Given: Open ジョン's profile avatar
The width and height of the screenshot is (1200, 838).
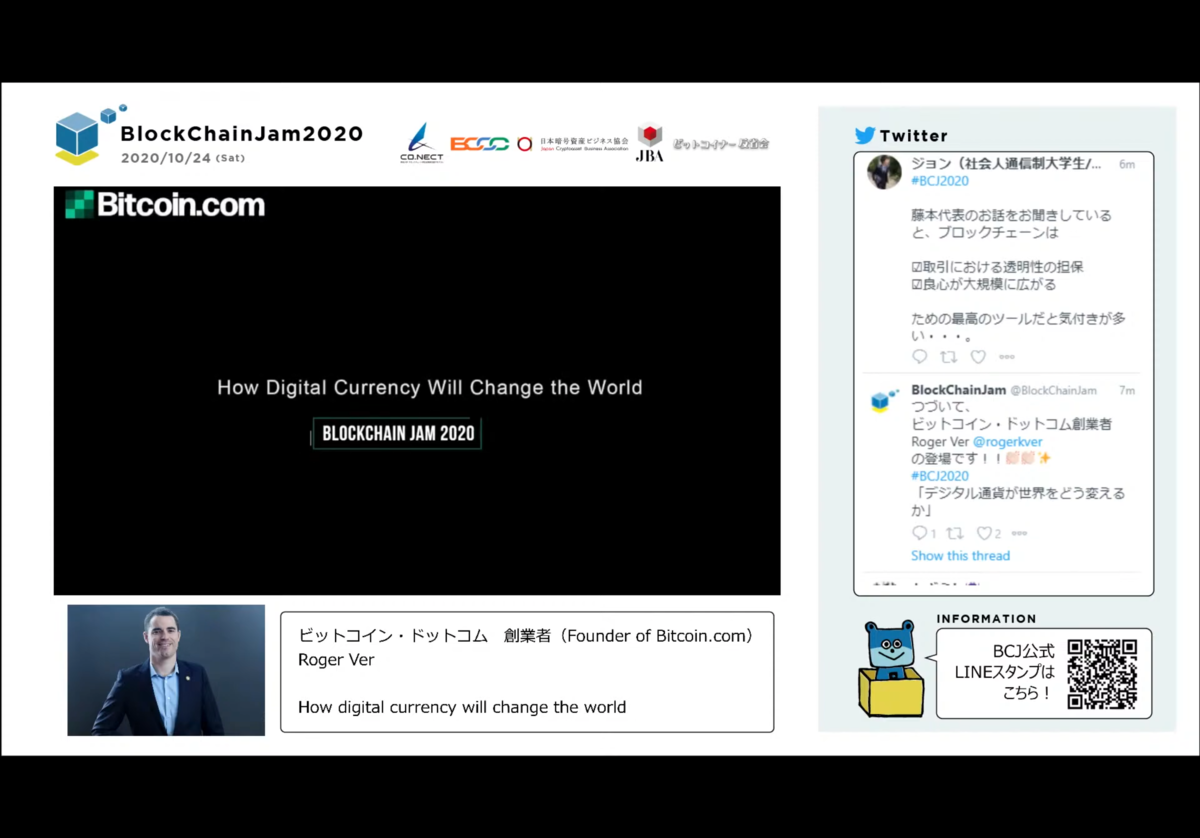Looking at the screenshot, I should [884, 172].
